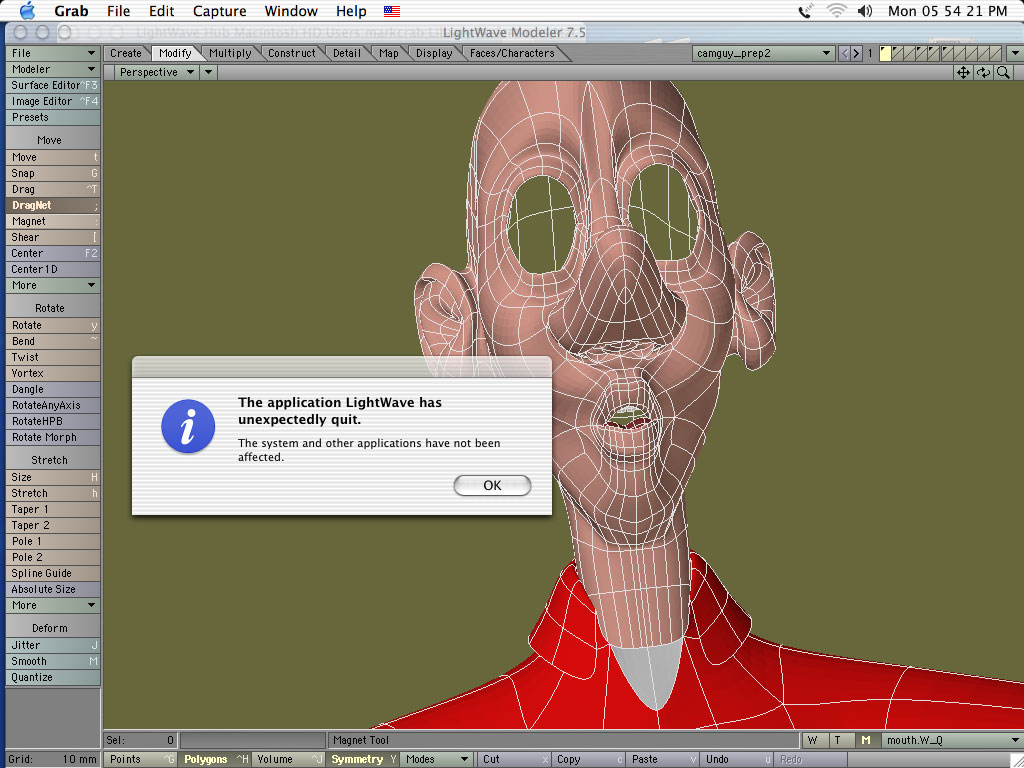Switch to the Construct tab
Image resolution: width=1024 pixels, height=768 pixels.
(291, 54)
